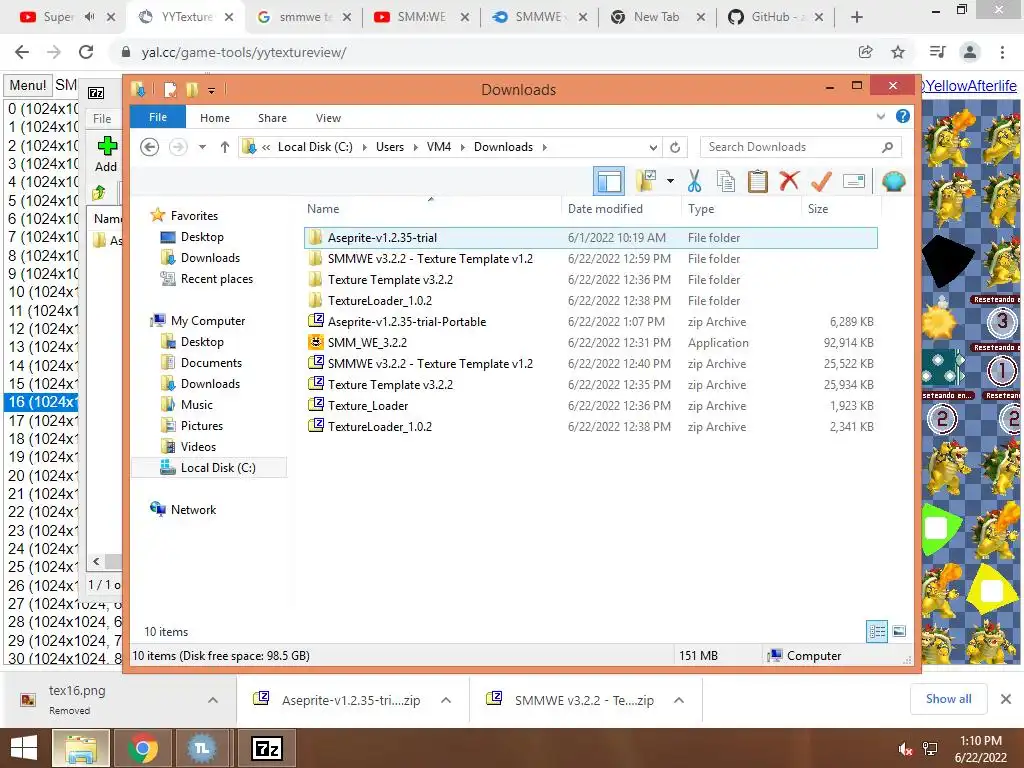Viewport: 1024px width, 768px height.
Task: Select Aseprite-v1.2.35-trial-Portable zip archive
Action: (x=590, y=321)
